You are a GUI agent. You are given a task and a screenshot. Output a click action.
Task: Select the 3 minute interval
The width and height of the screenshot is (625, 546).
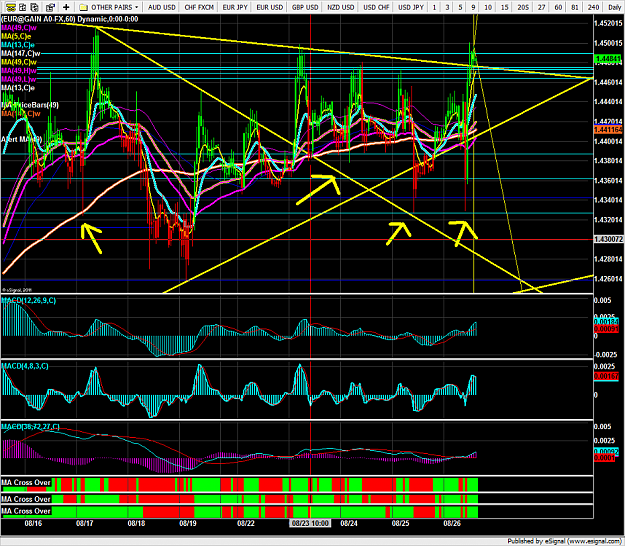tap(447, 7)
